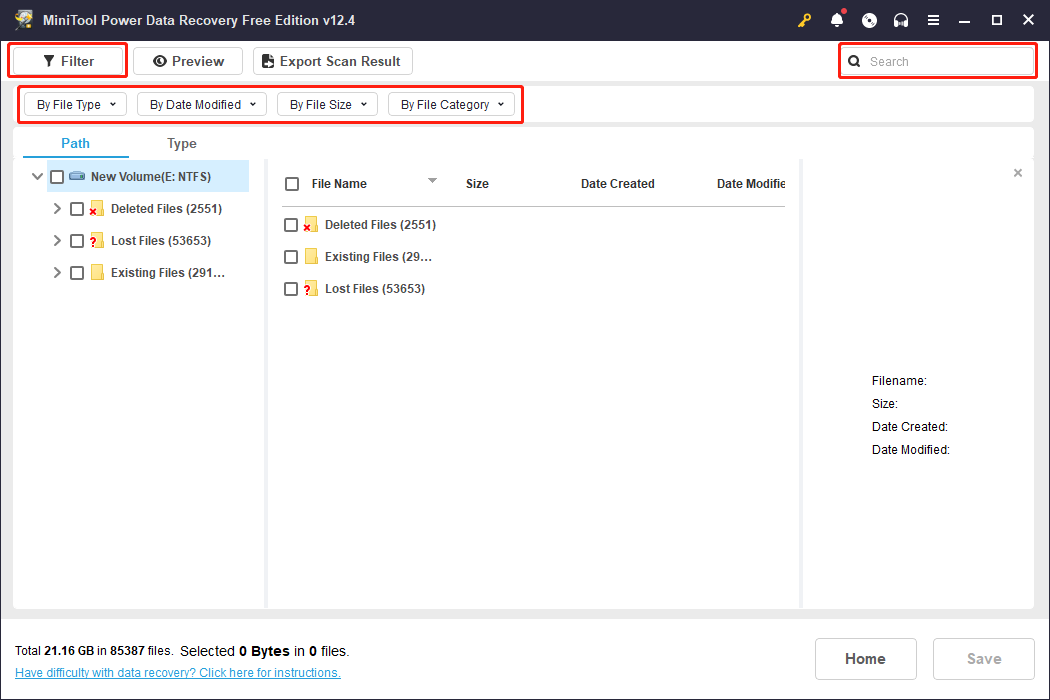The width and height of the screenshot is (1050, 700).
Task: Expand the Deleted Files tree node
Action: 57,209
